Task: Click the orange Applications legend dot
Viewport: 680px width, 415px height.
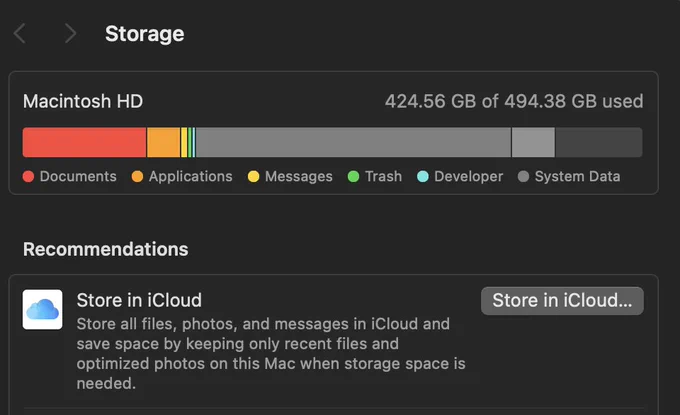Action: 137,176
